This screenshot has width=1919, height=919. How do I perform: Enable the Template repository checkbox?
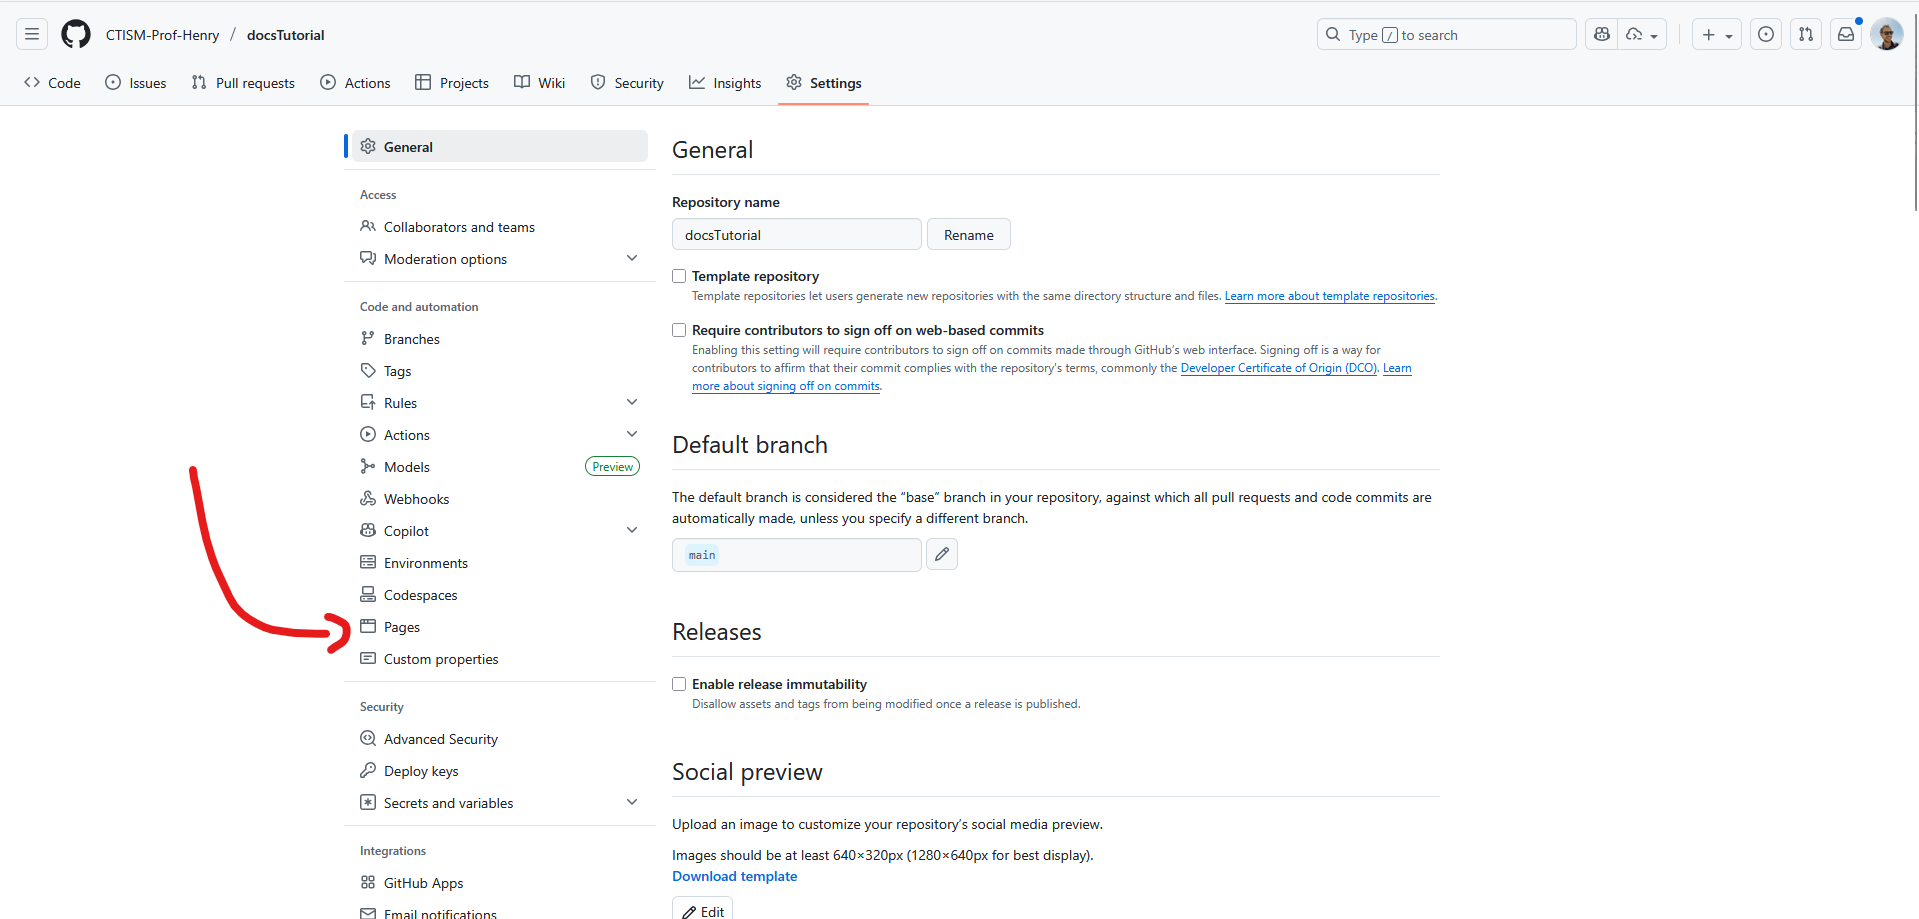coord(679,276)
